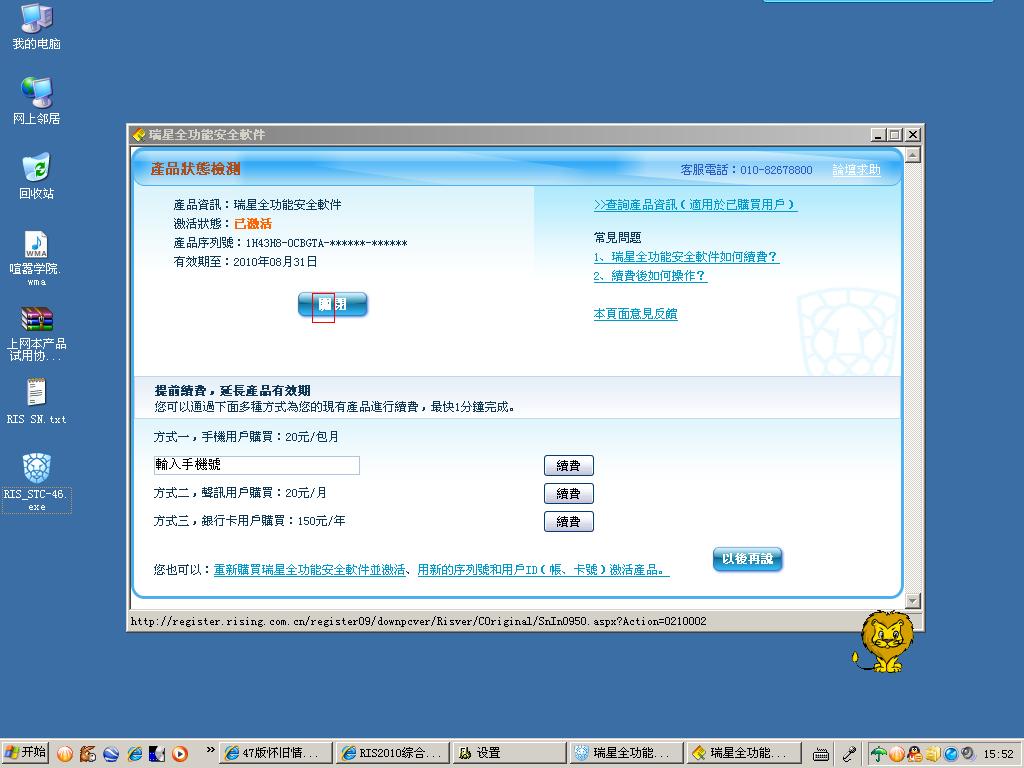Open 查詢產品資訊 link for purchased users
1024x768 pixels.
click(696, 205)
